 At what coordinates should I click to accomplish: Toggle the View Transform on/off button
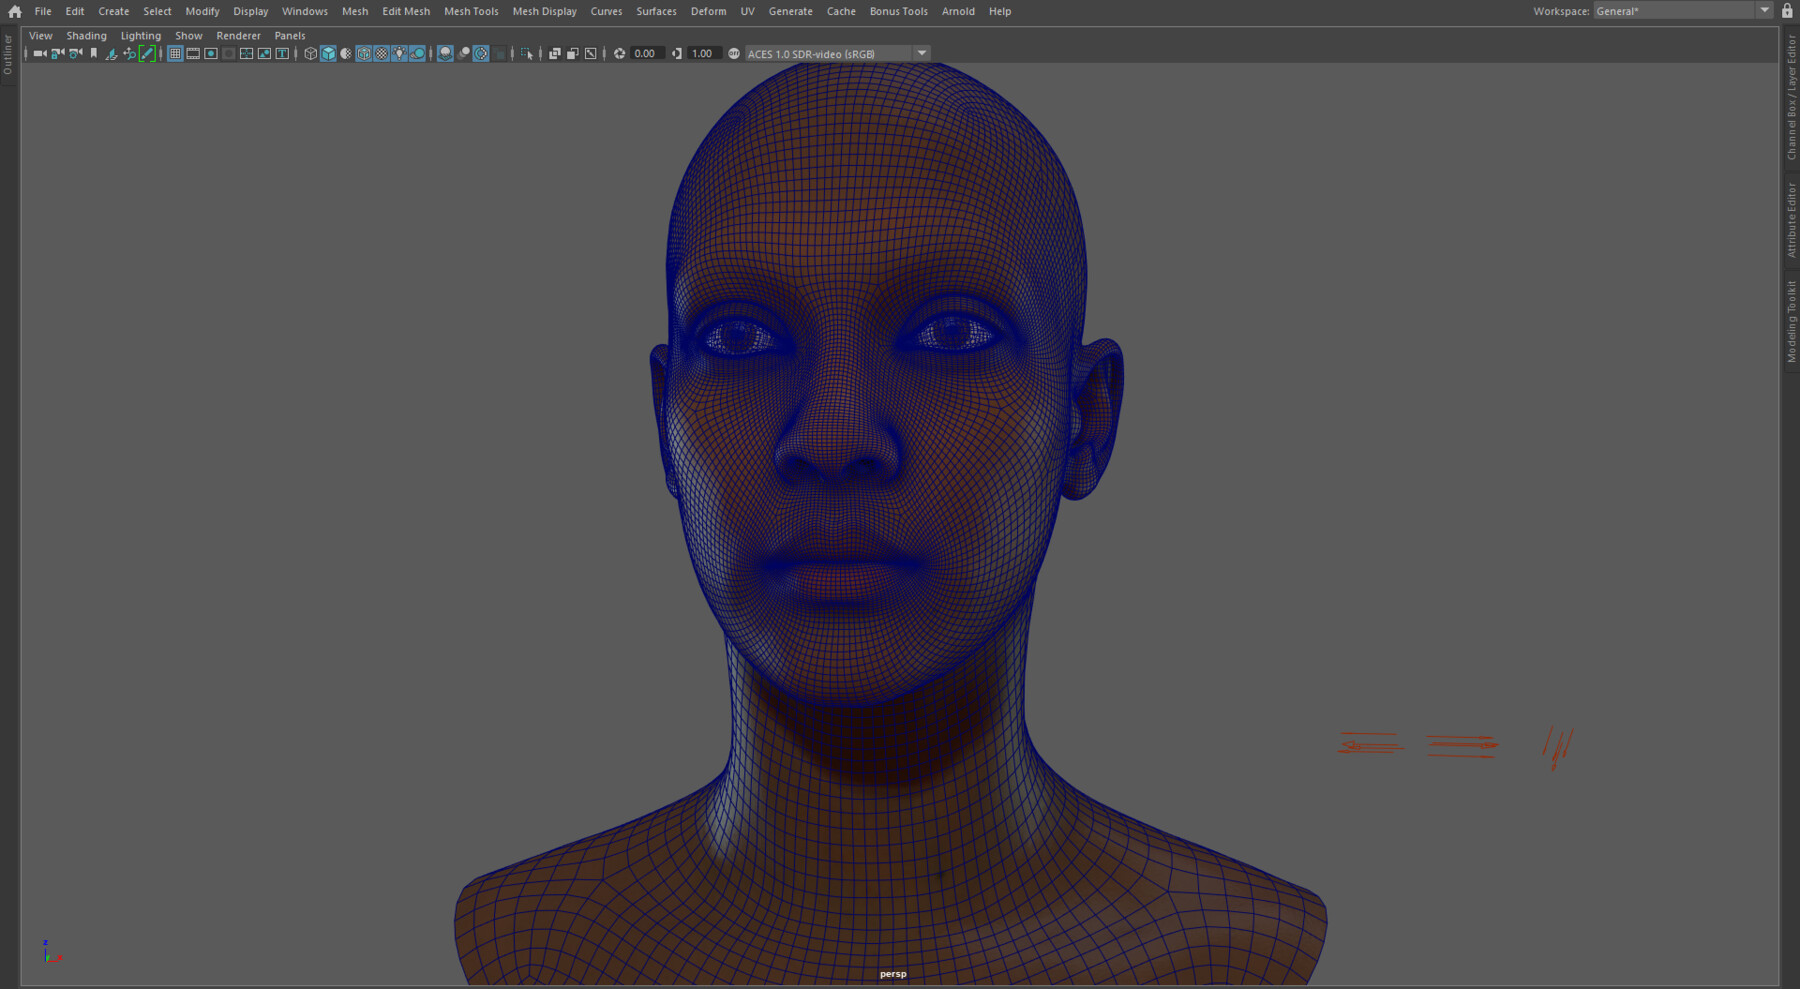tap(734, 54)
